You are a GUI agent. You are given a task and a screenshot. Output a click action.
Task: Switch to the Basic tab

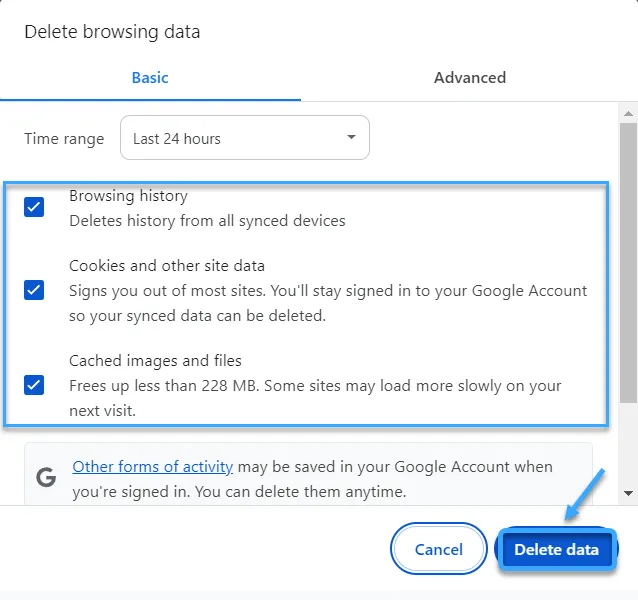(x=150, y=77)
